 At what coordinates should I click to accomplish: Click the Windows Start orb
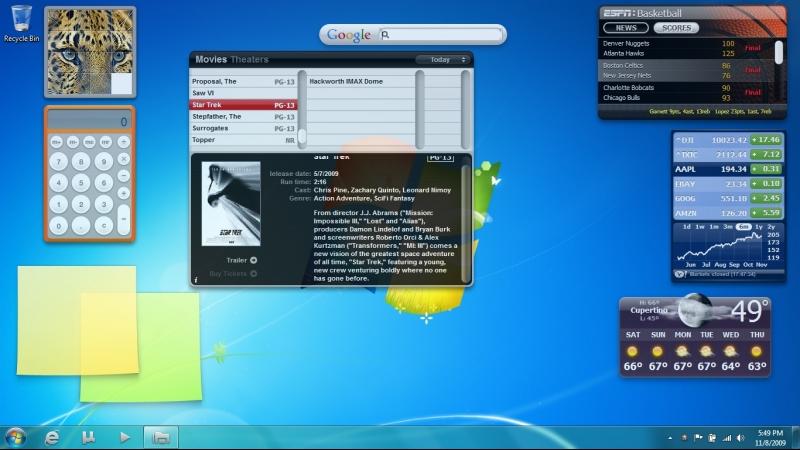point(15,437)
